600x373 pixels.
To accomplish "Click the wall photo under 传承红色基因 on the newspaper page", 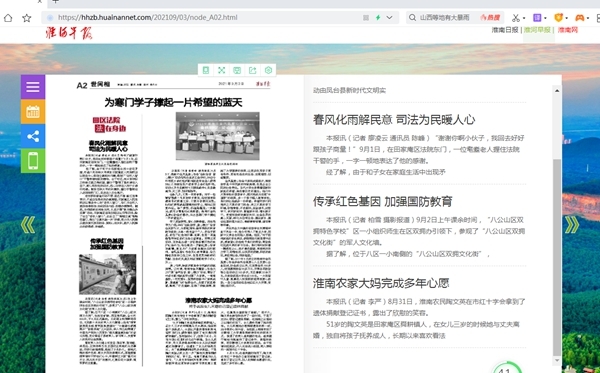I will [108, 274].
